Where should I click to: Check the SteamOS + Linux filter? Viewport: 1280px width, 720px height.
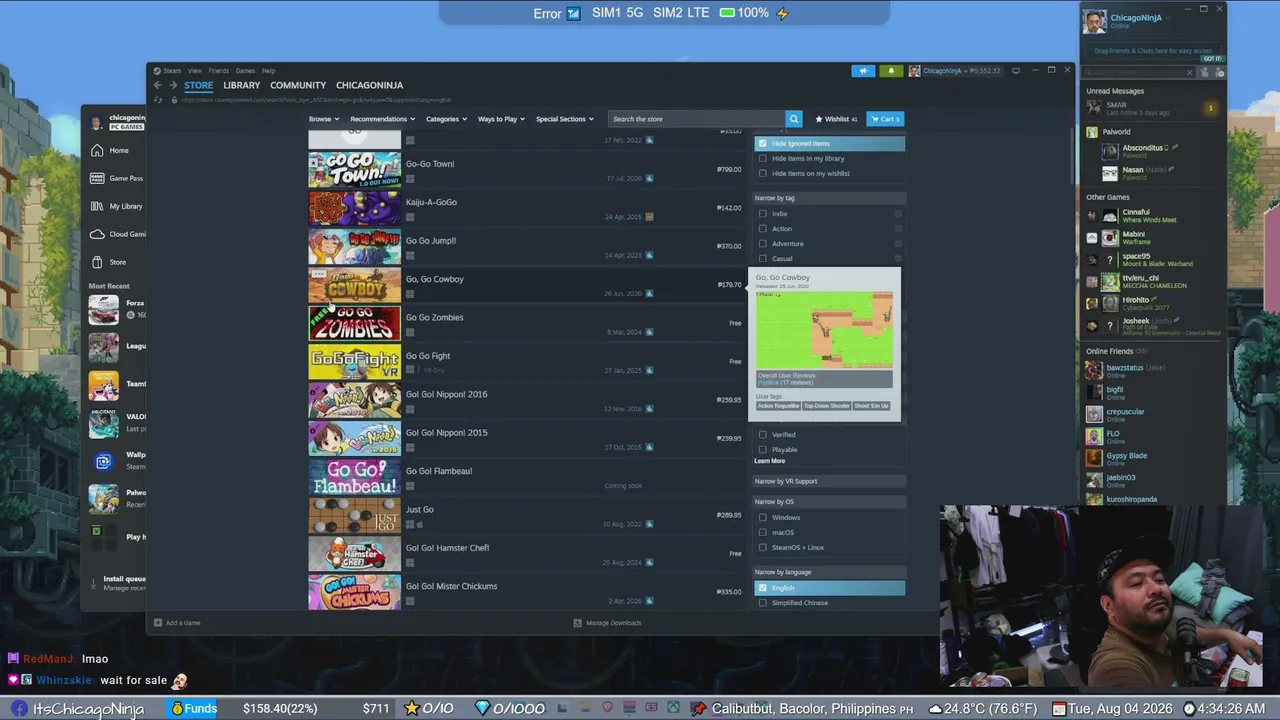point(763,547)
